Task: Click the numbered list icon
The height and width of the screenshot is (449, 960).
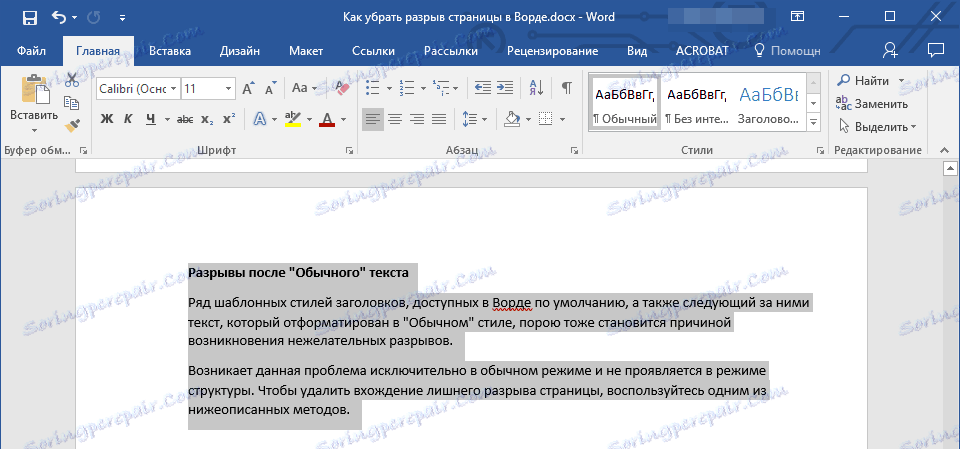Action: pyautogui.click(x=405, y=88)
